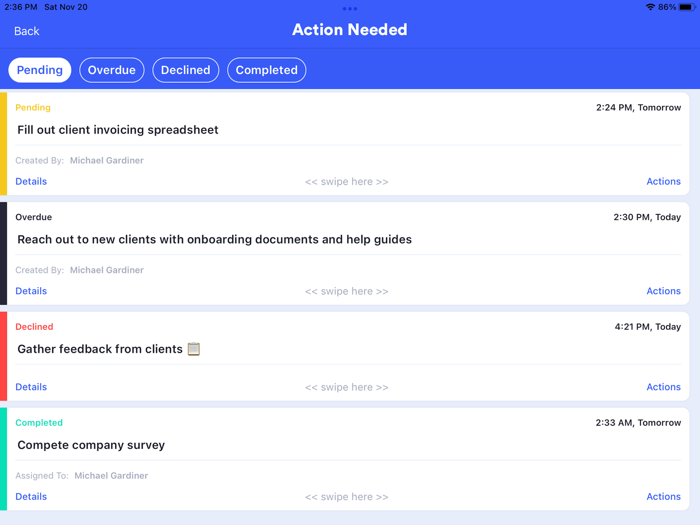Screen dimensions: 700x525
Task: Click 'Created By: Michael Gardiner' on onboarding card
Action: (79, 270)
